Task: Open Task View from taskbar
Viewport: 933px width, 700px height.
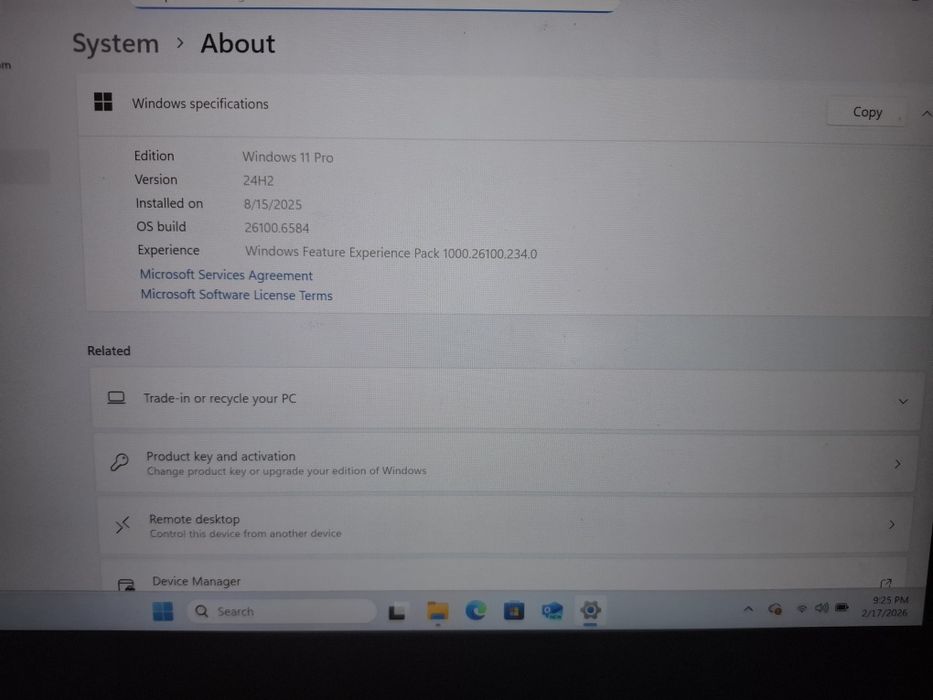Action: pos(397,612)
